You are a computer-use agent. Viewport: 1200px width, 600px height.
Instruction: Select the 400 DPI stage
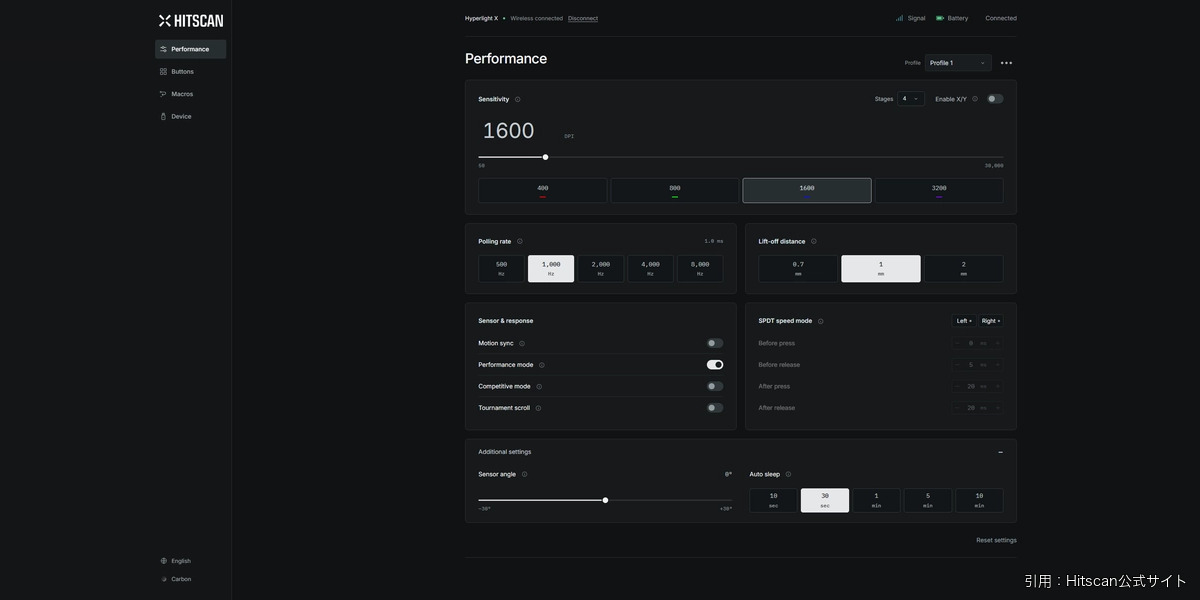(x=543, y=191)
